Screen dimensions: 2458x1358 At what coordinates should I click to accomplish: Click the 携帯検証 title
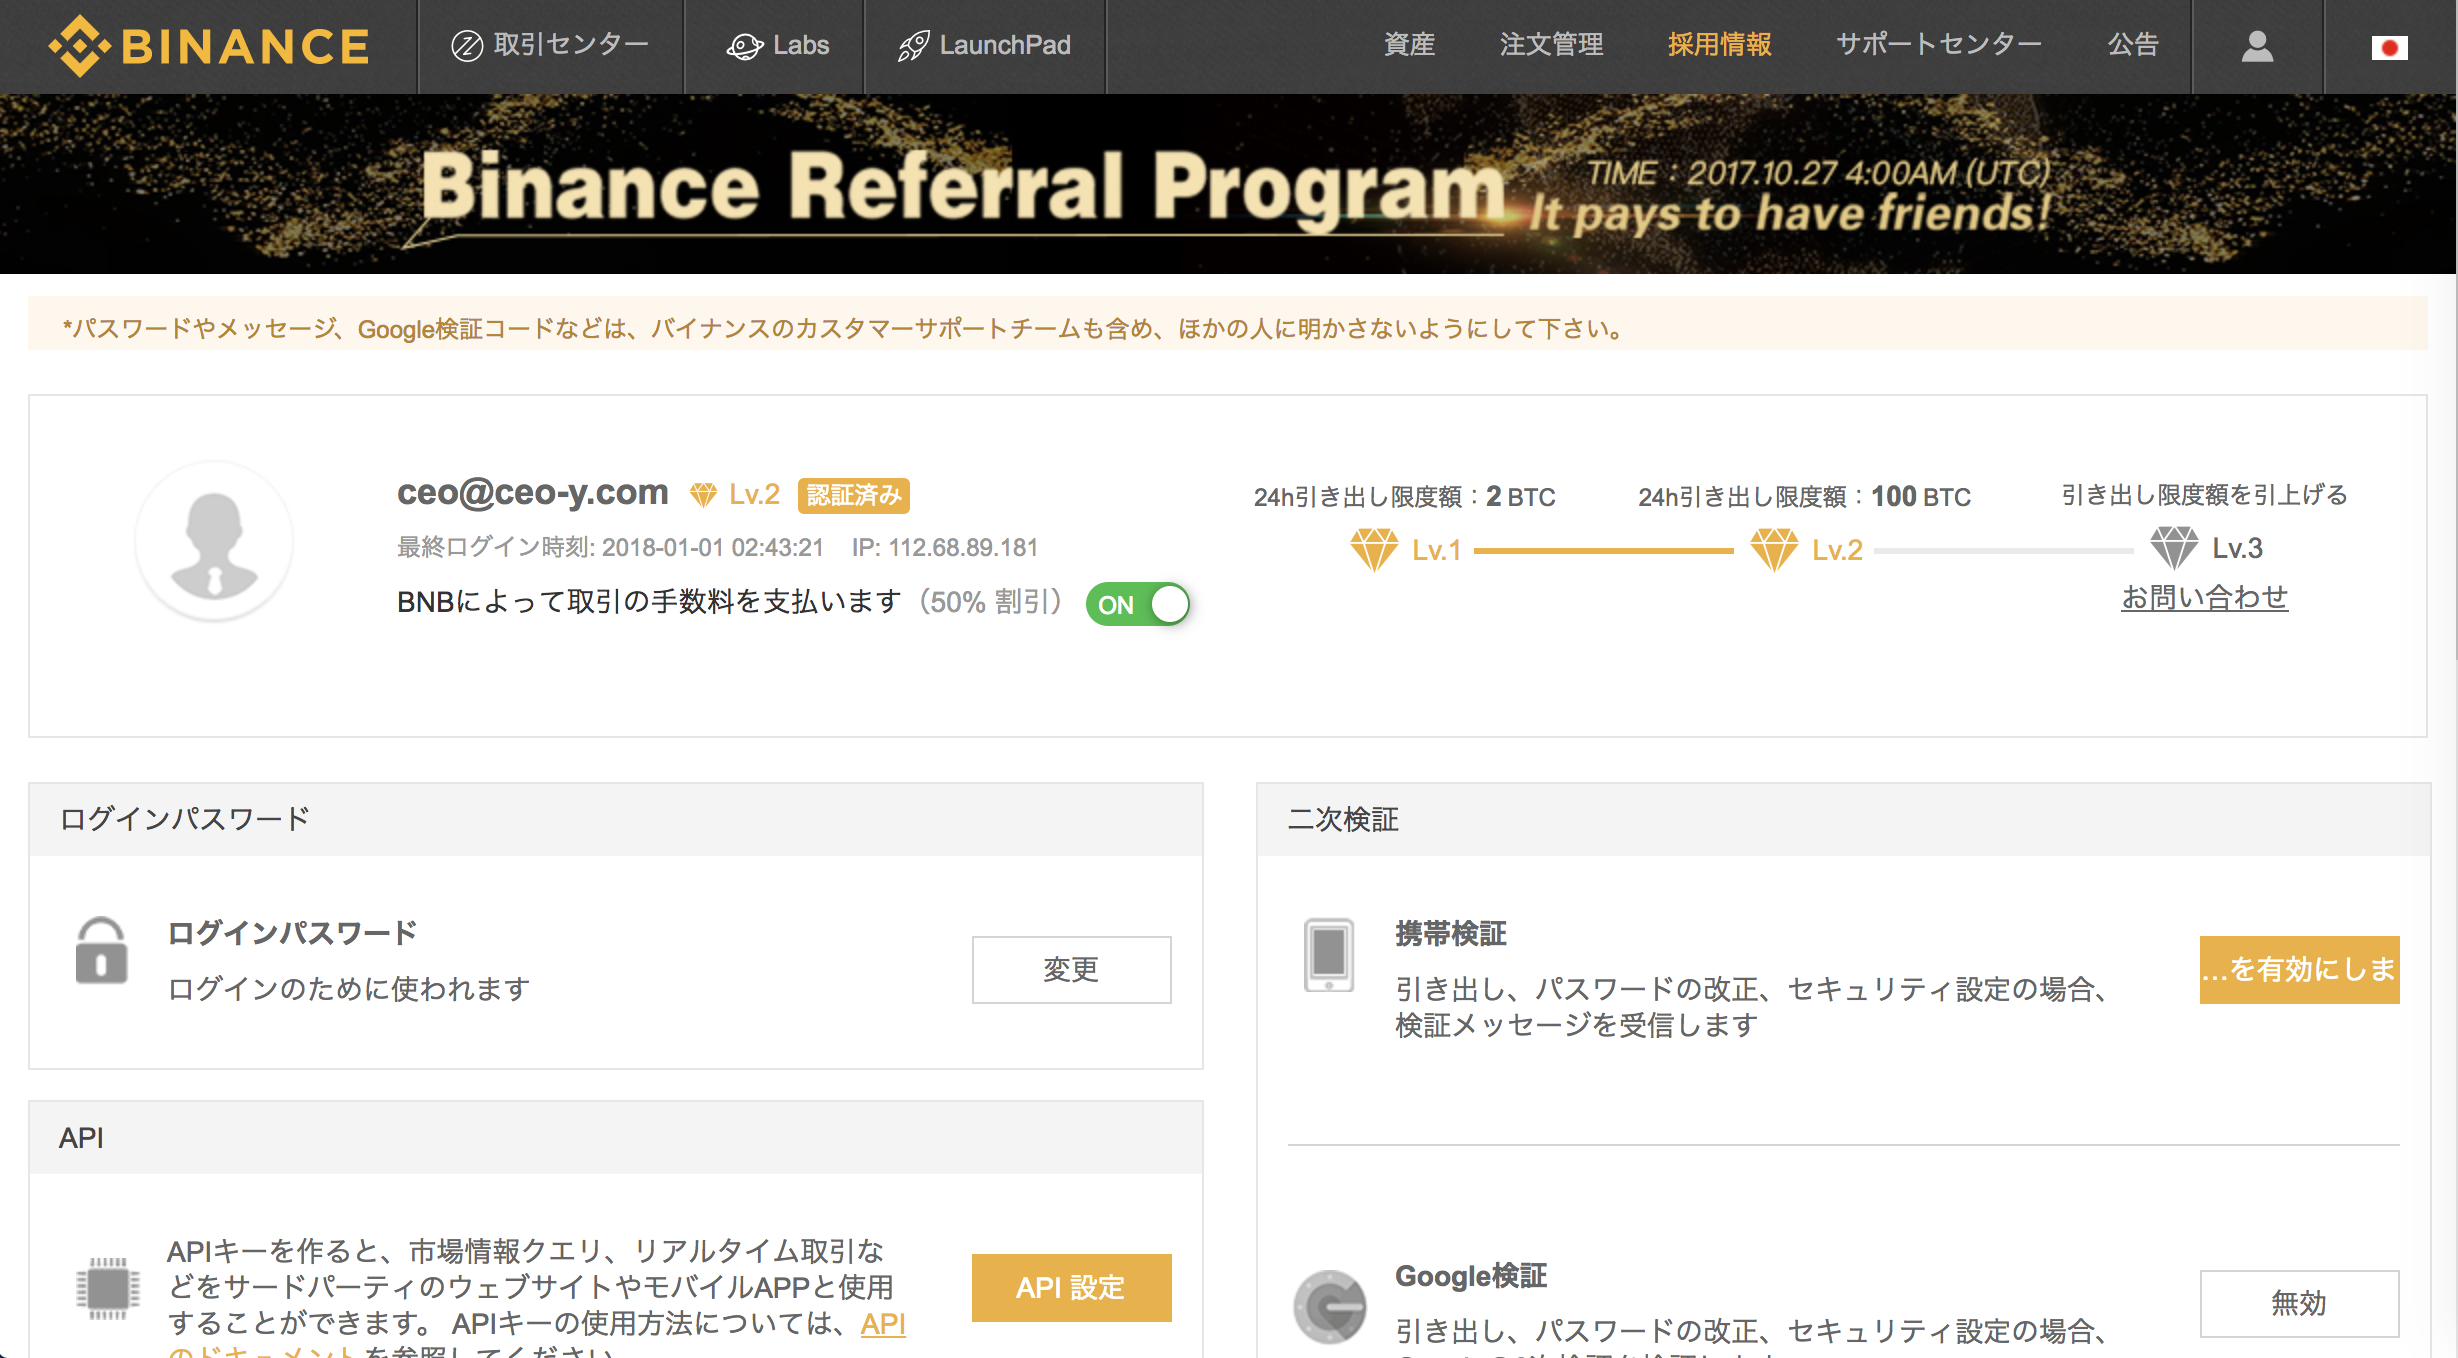click(1451, 933)
